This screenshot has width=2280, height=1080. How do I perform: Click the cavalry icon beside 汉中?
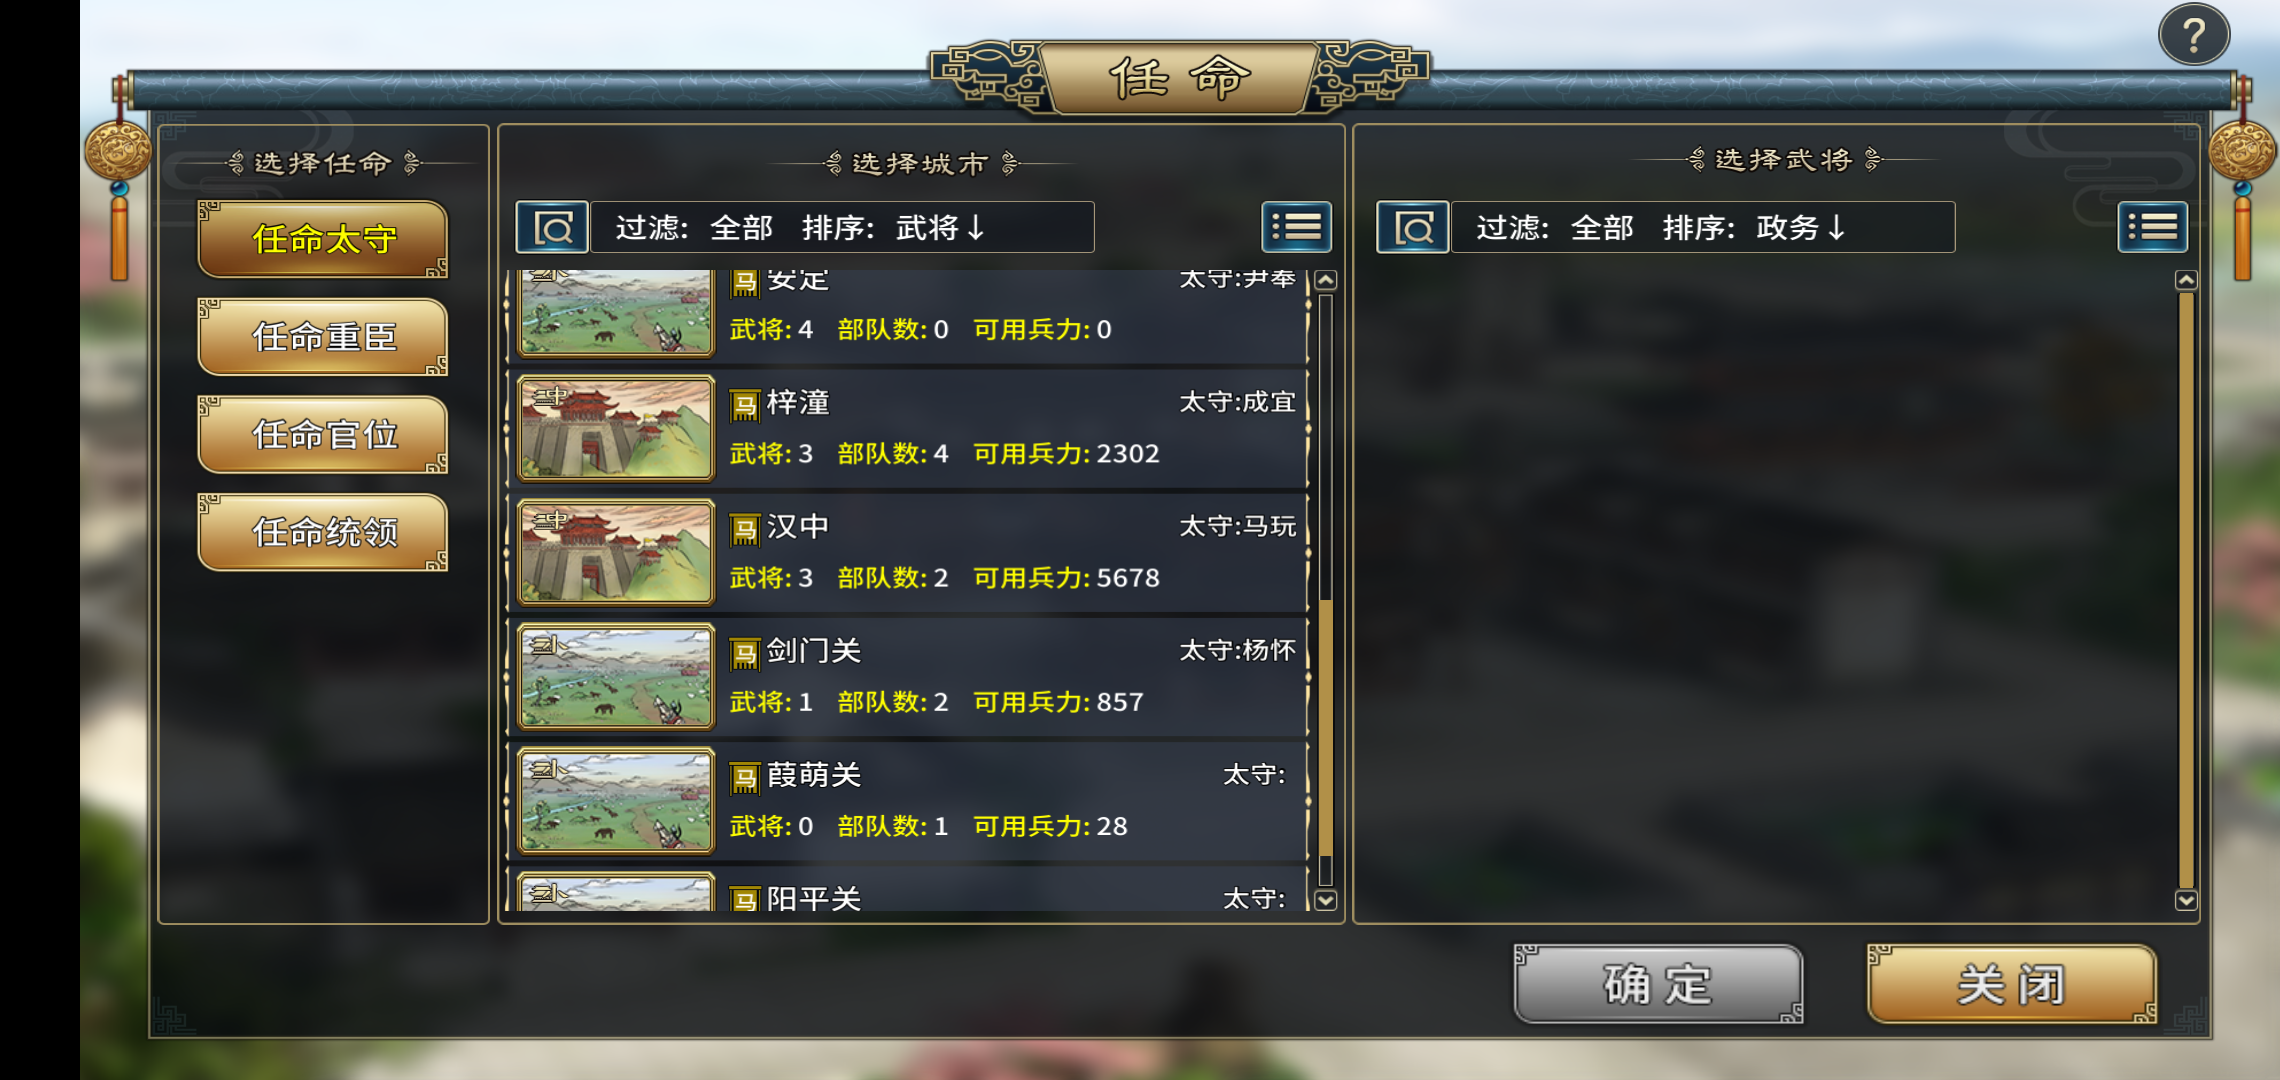point(744,529)
